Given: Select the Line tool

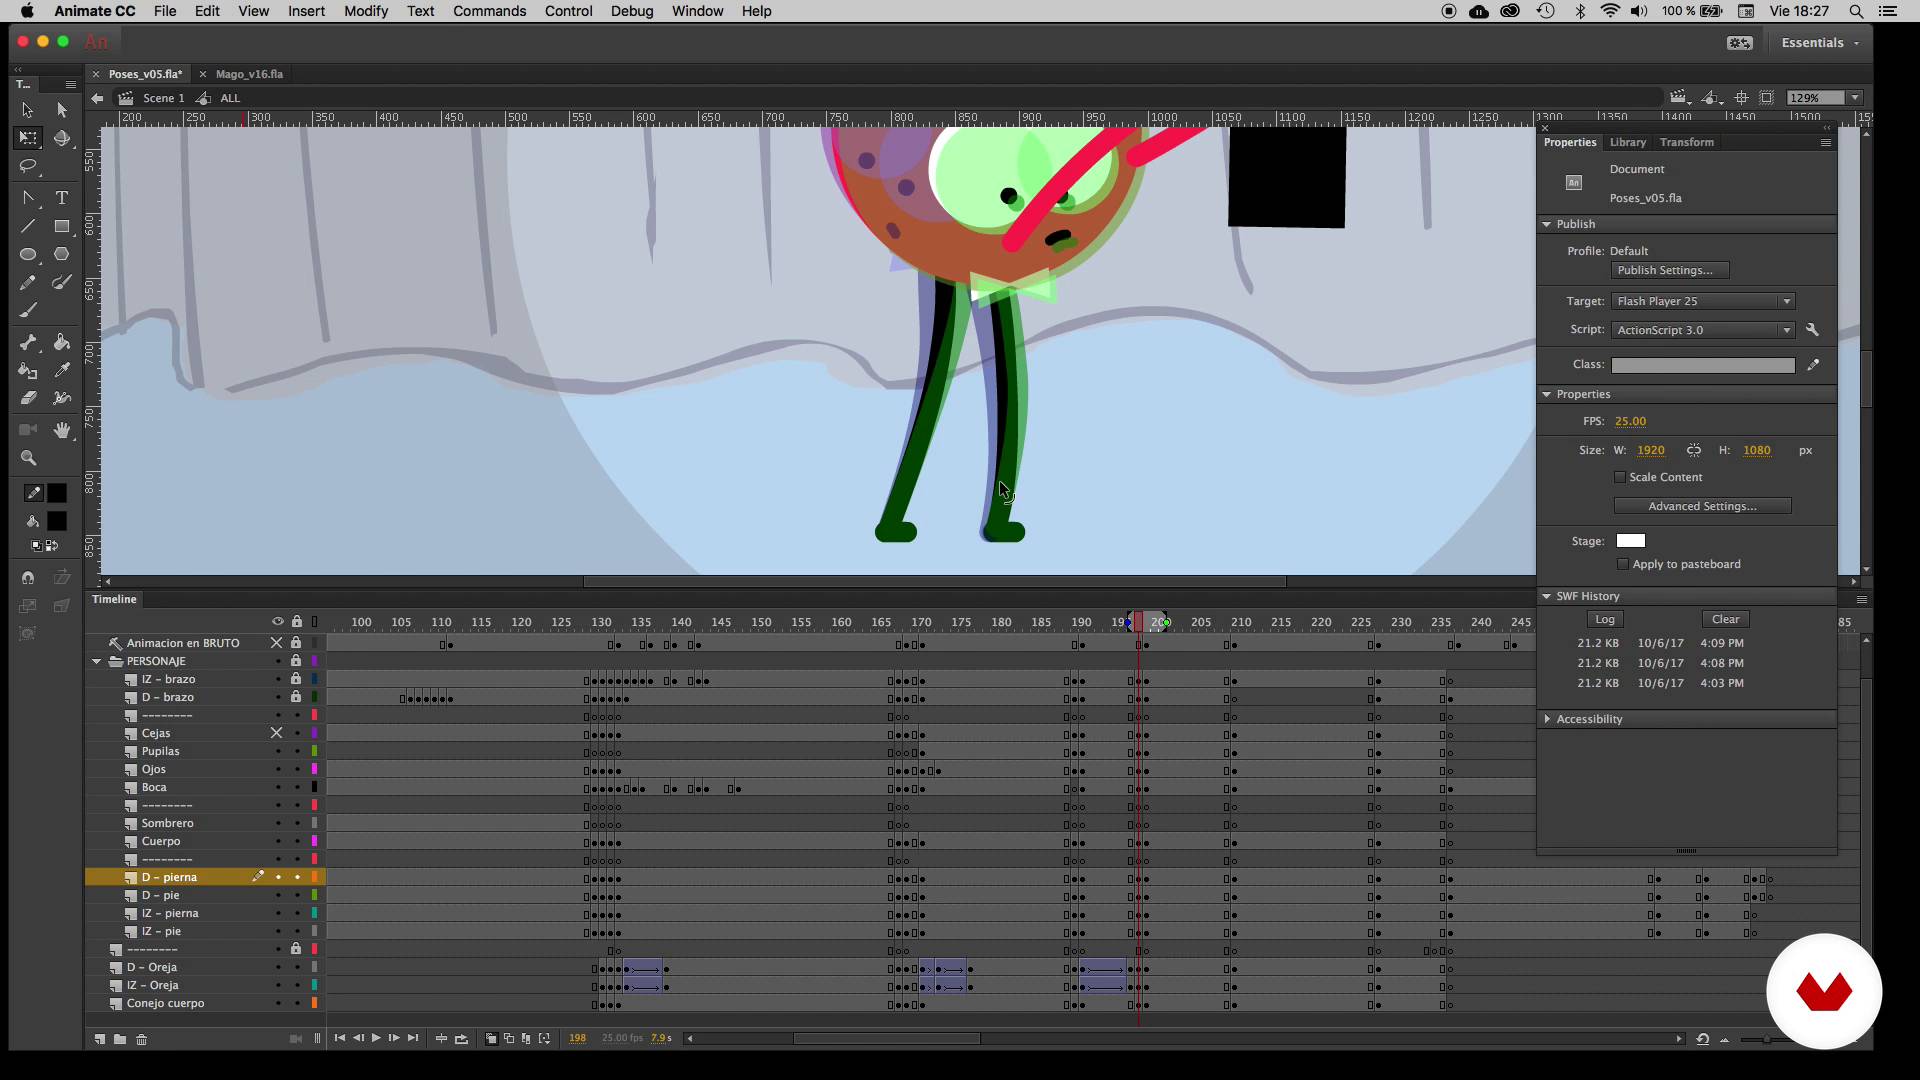Looking at the screenshot, I should (28, 226).
